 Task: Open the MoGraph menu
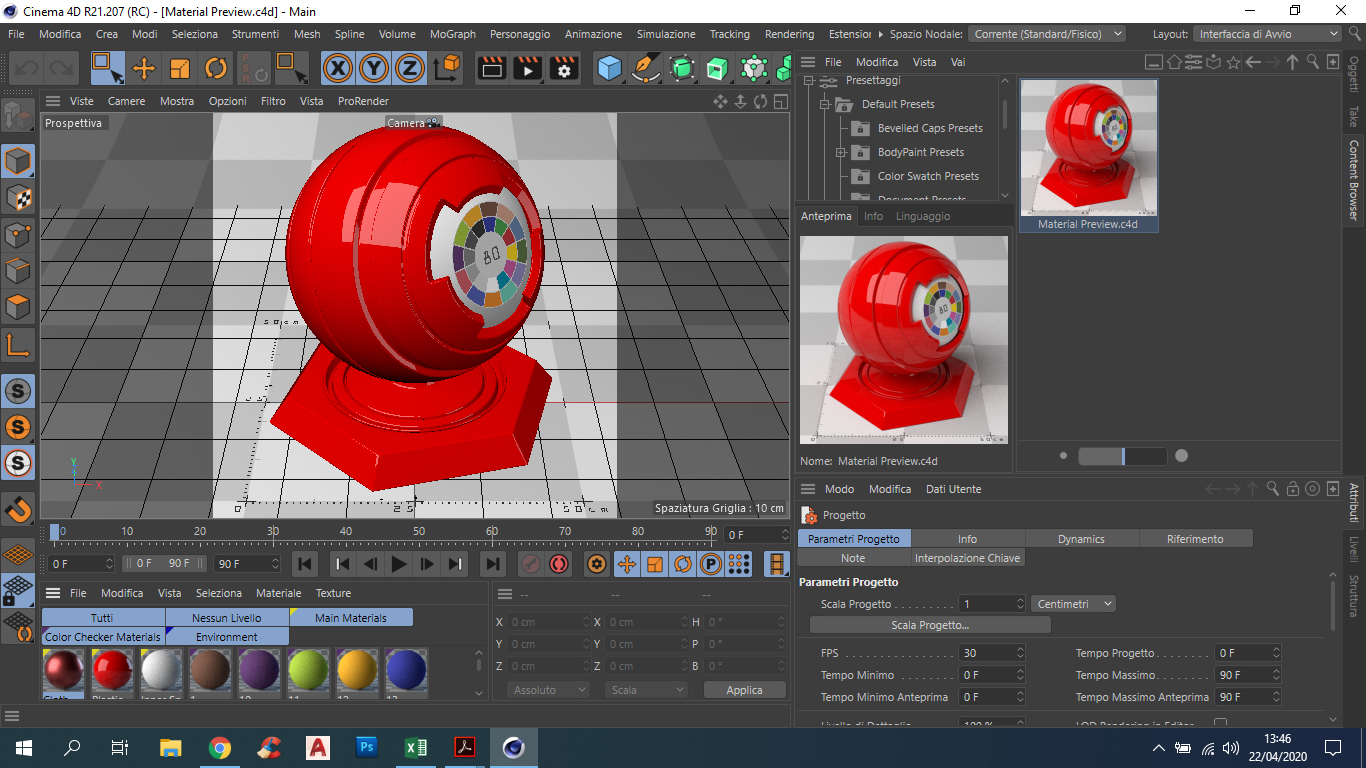pos(453,34)
